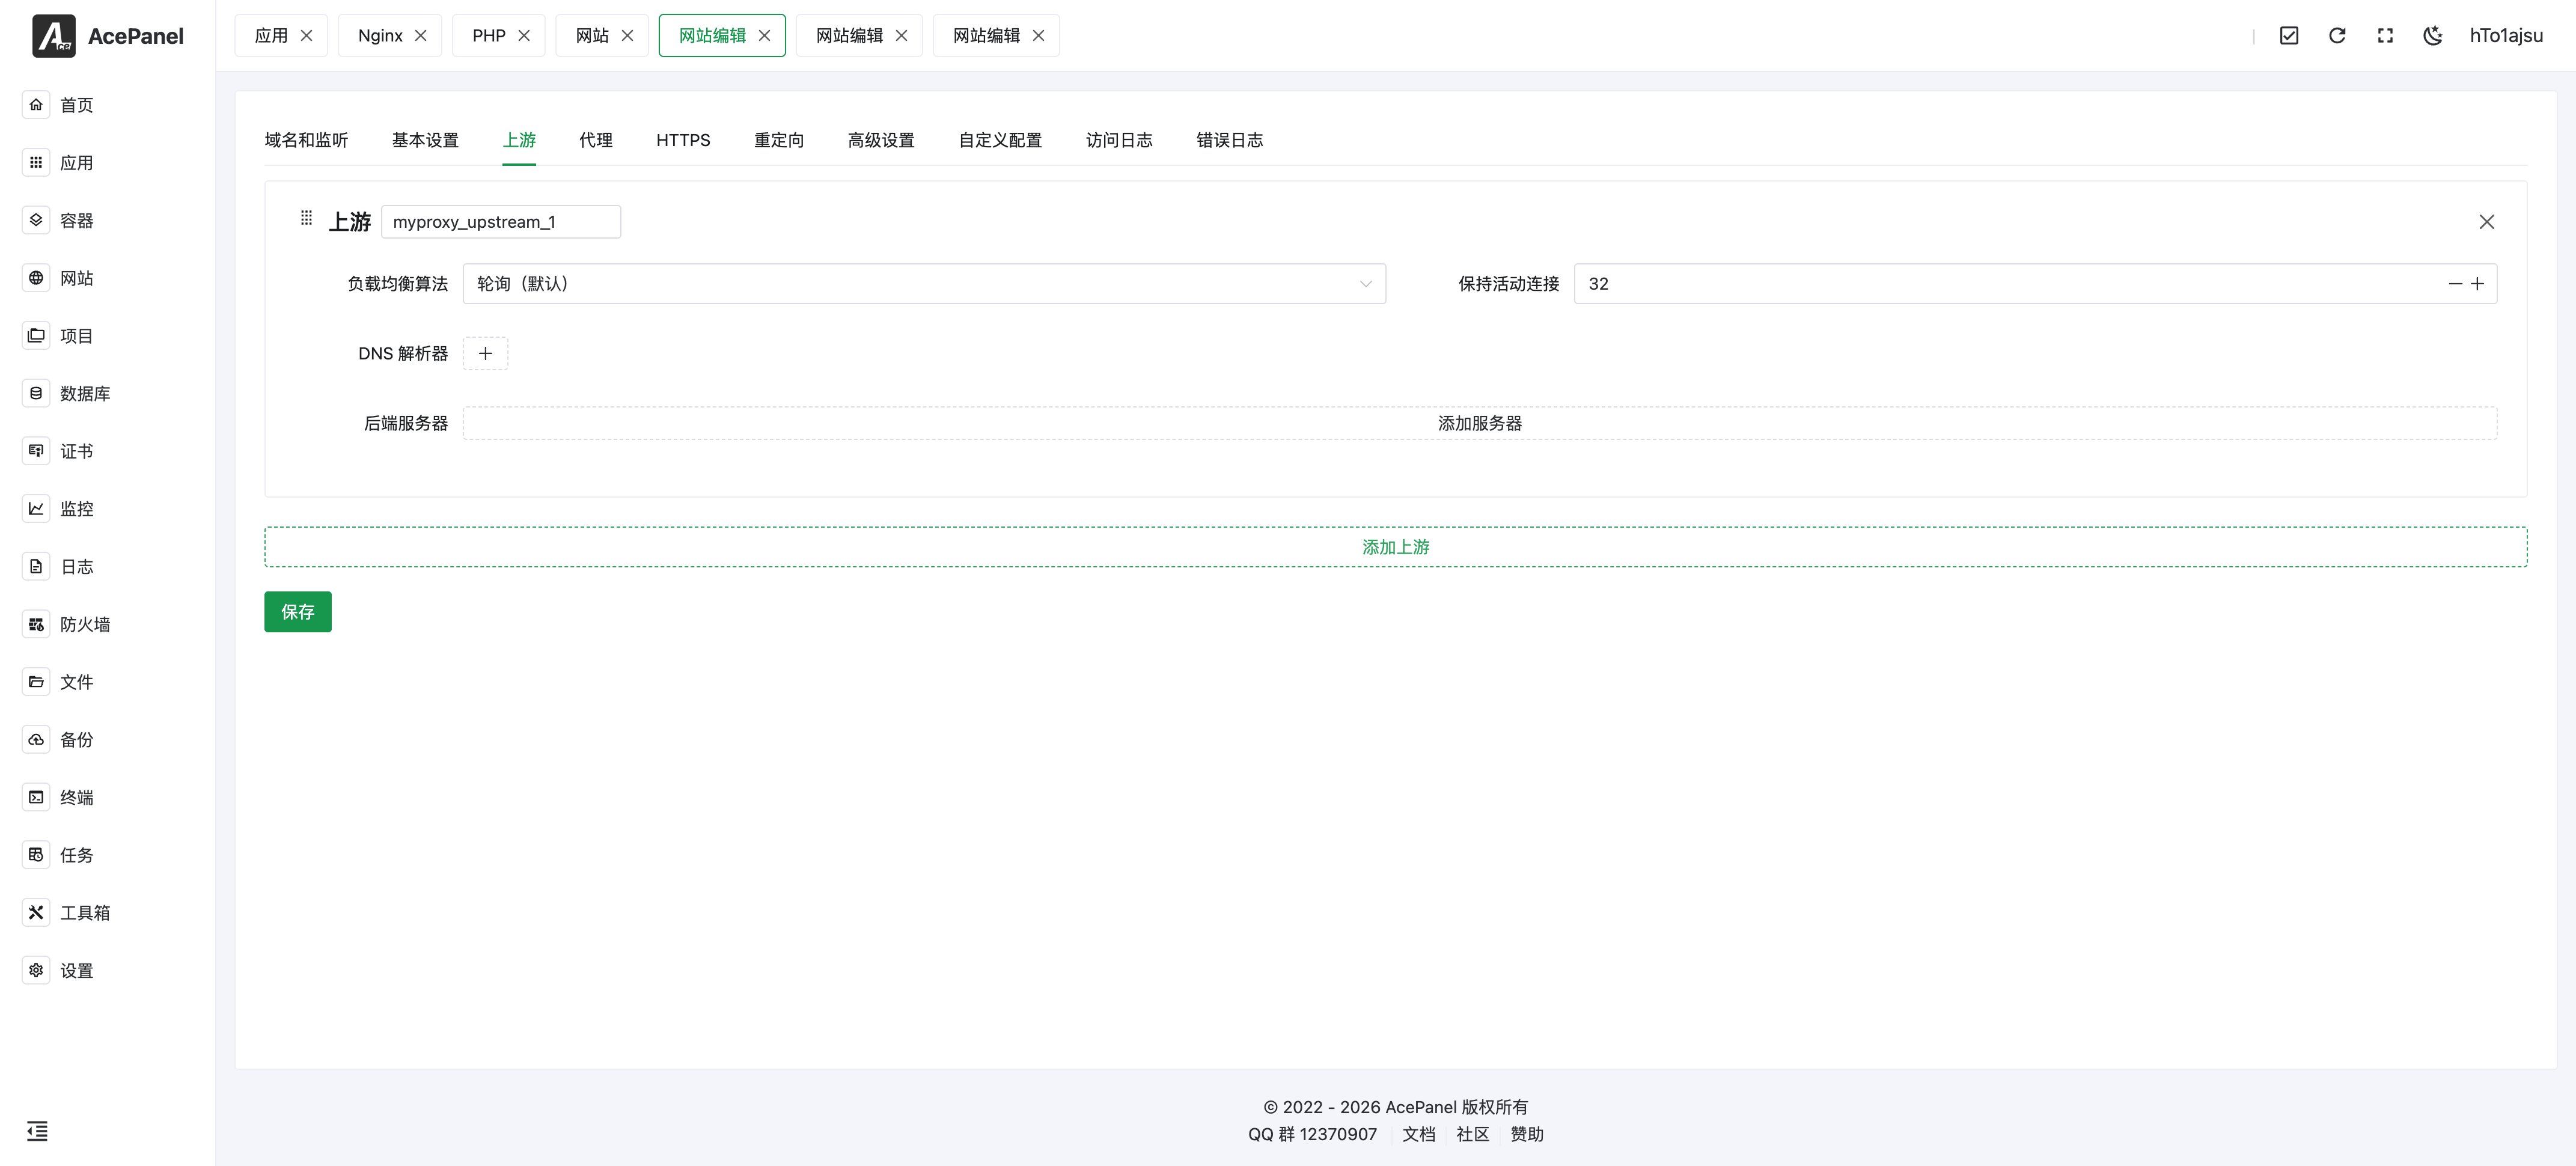Select the 工具箱 sidebar icon
Viewport: 2576px width, 1166px height.
coord(36,912)
